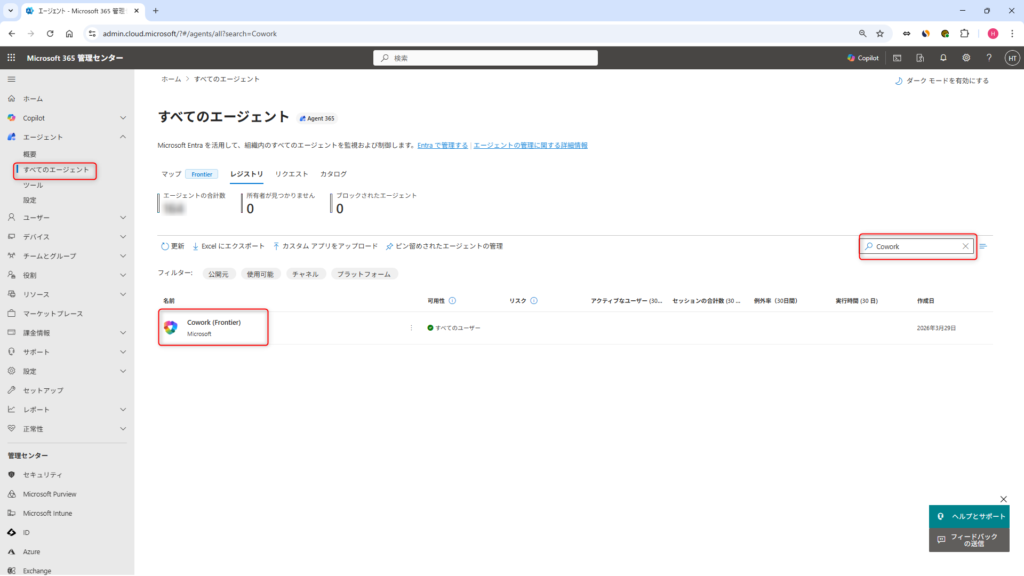
Task: Open the プラットフォーム filter dropdown
Action: [364, 273]
